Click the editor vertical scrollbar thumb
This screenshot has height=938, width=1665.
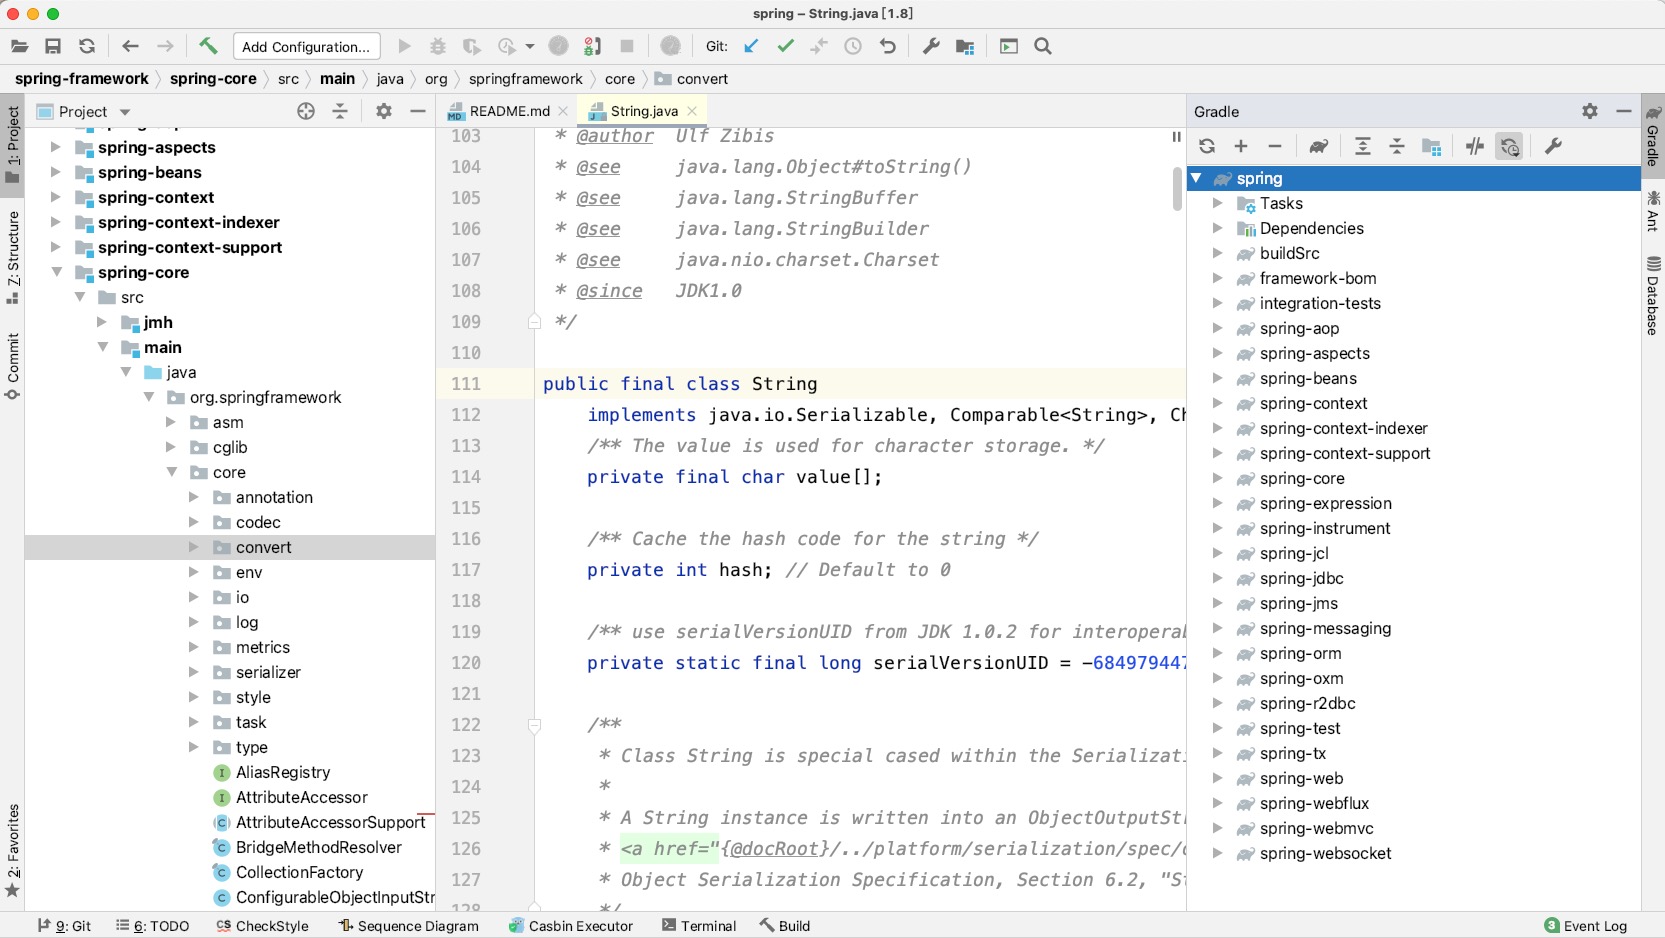pyautogui.click(x=1178, y=188)
